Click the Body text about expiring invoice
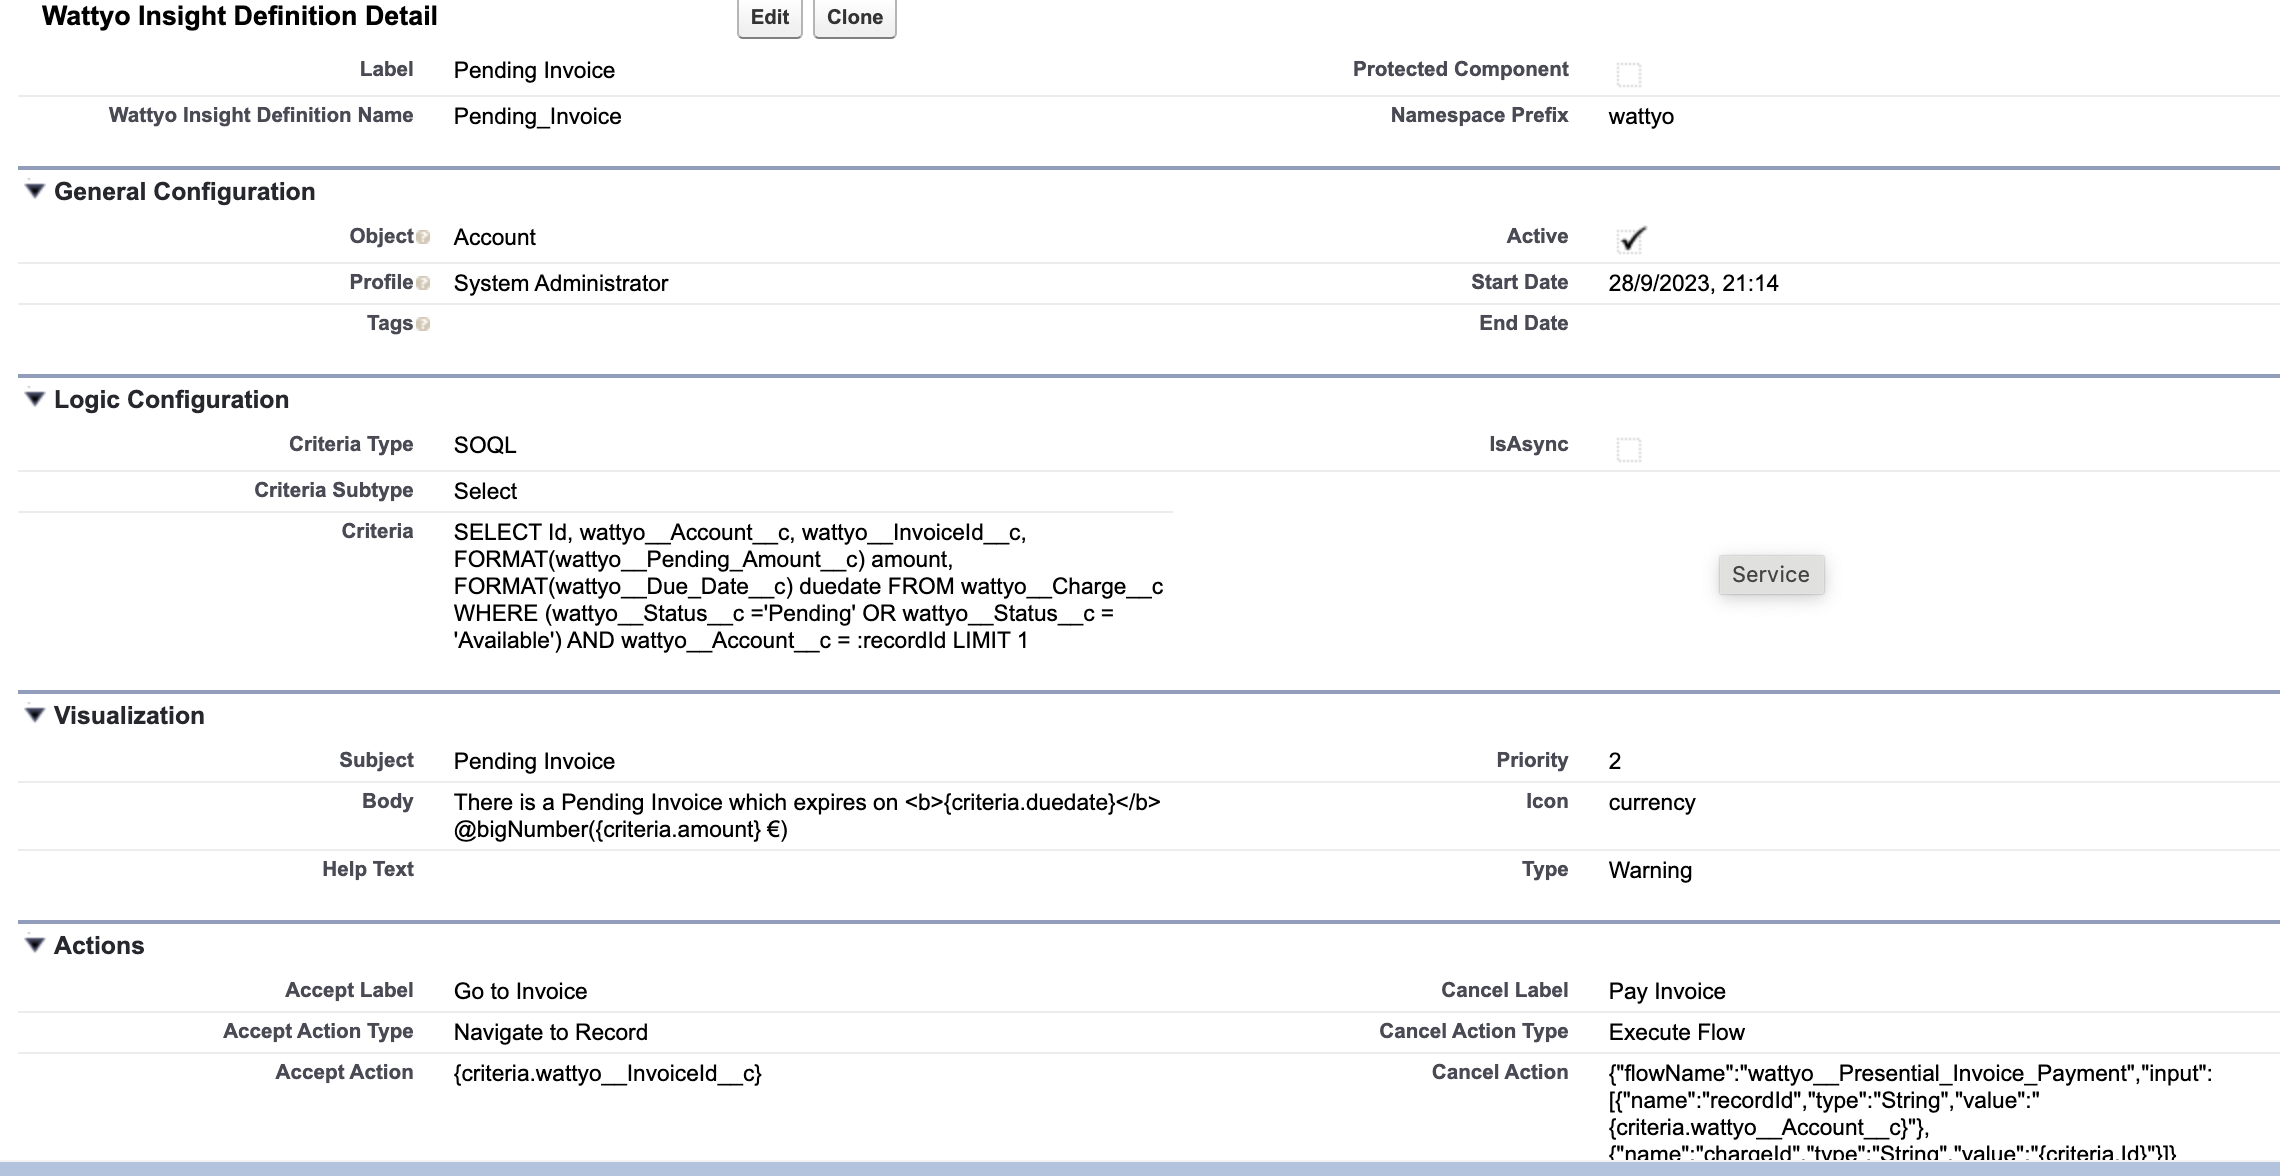Image resolution: width=2280 pixels, height=1176 pixels. [x=807, y=816]
